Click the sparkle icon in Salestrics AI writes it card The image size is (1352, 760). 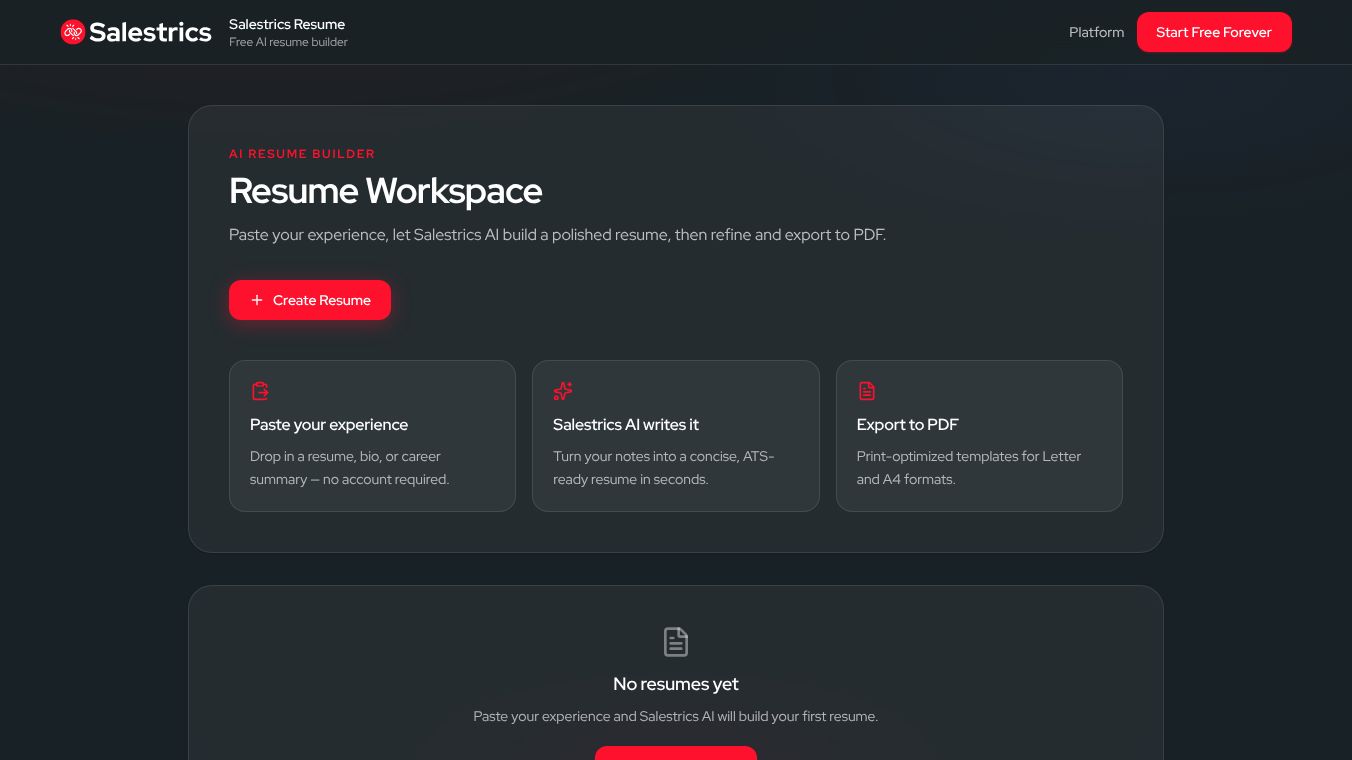coord(563,391)
